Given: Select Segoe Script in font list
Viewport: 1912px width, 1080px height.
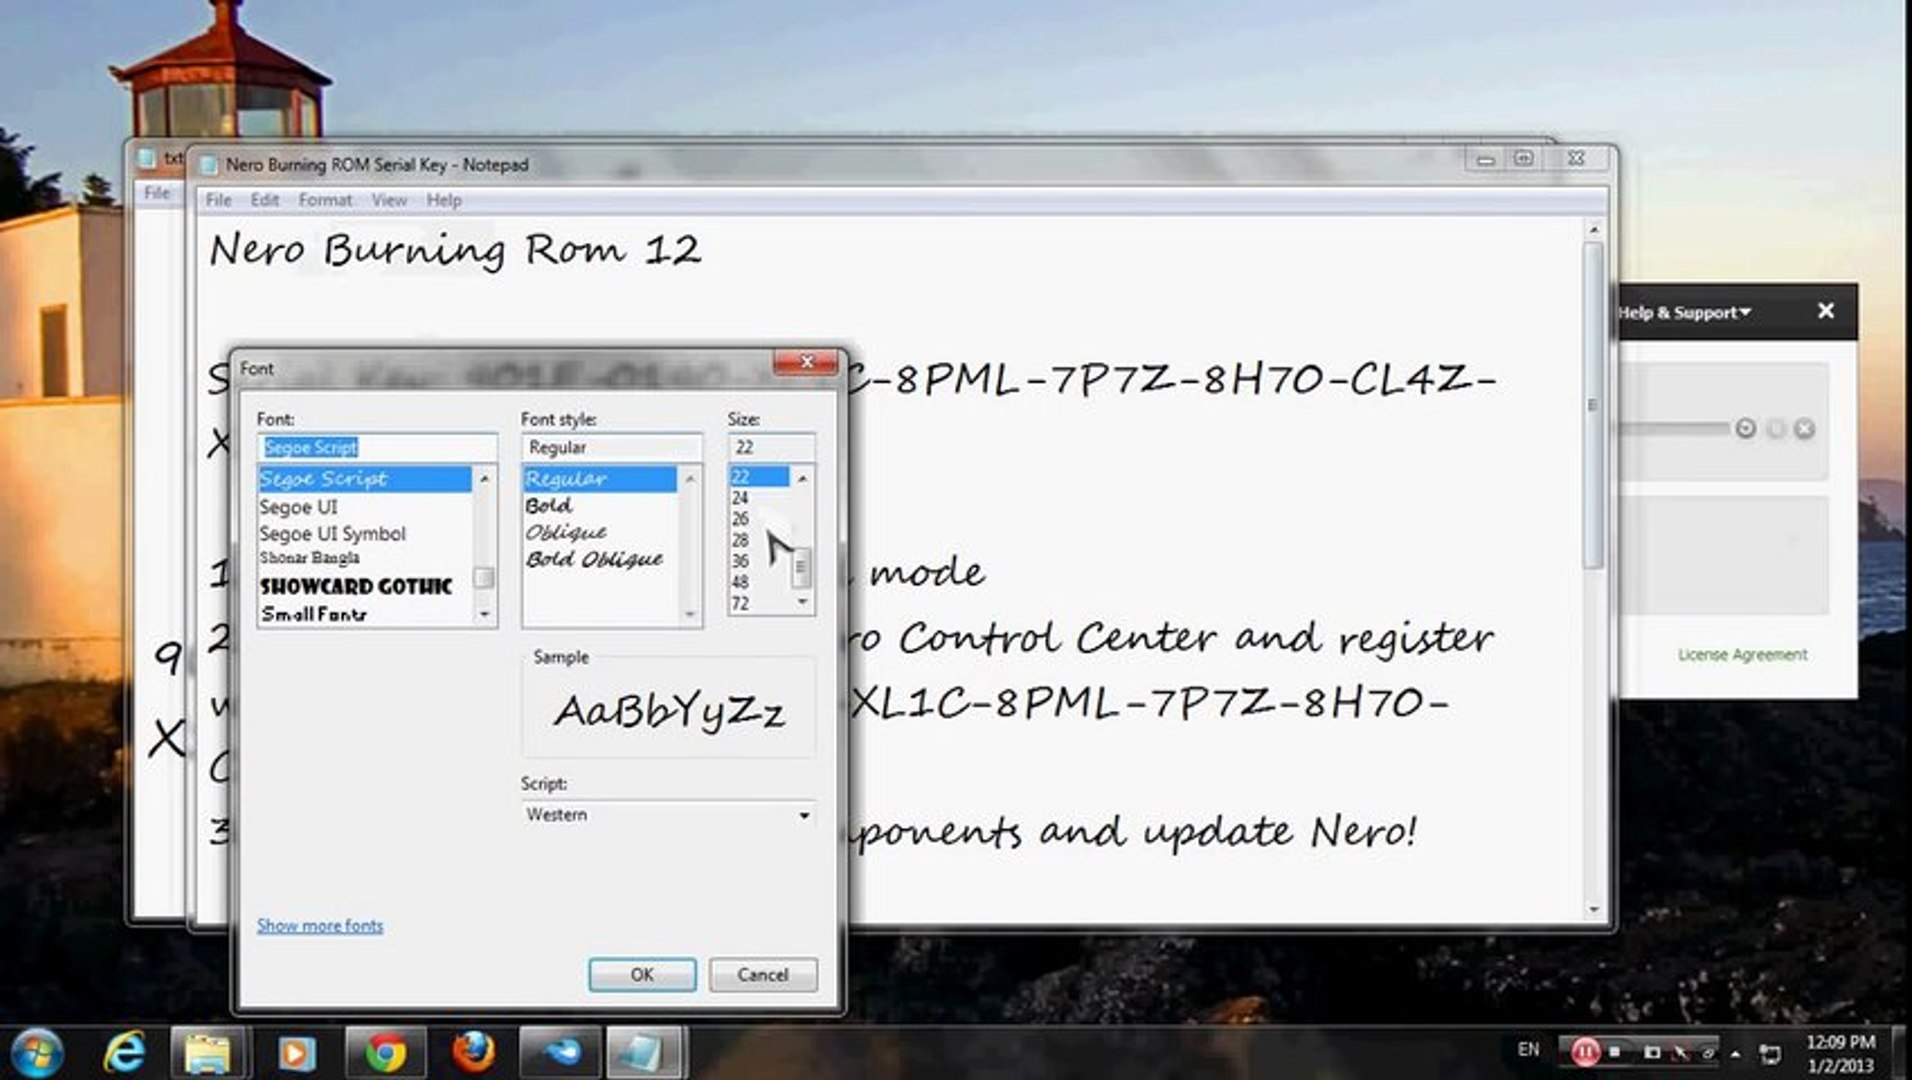Looking at the screenshot, I should point(365,479).
